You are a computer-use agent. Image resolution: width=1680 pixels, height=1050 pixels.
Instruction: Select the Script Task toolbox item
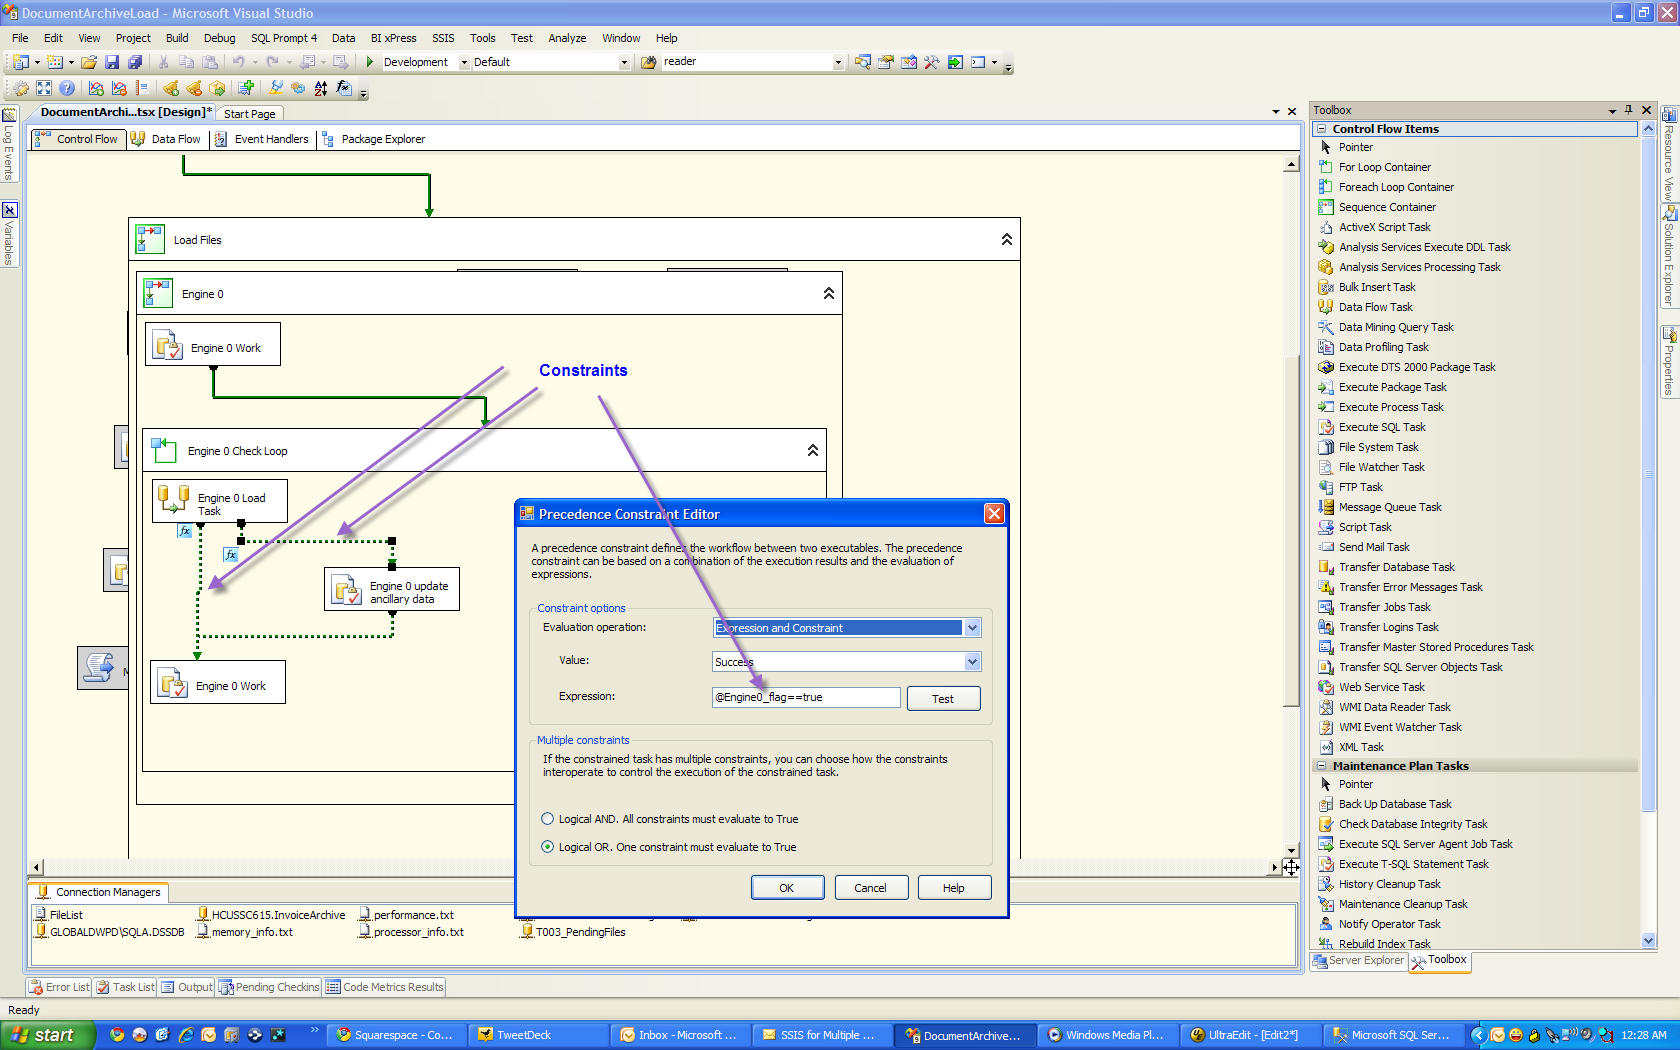point(1365,527)
